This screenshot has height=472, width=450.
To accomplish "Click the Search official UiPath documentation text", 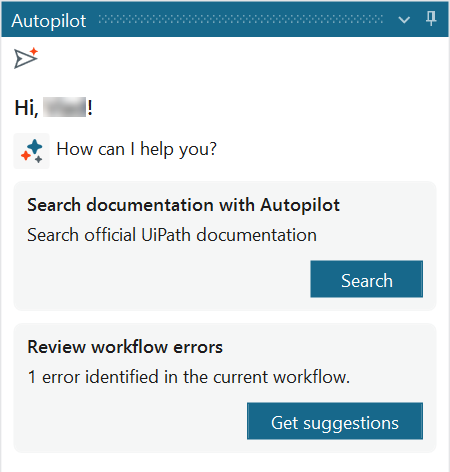I will coord(172,235).
